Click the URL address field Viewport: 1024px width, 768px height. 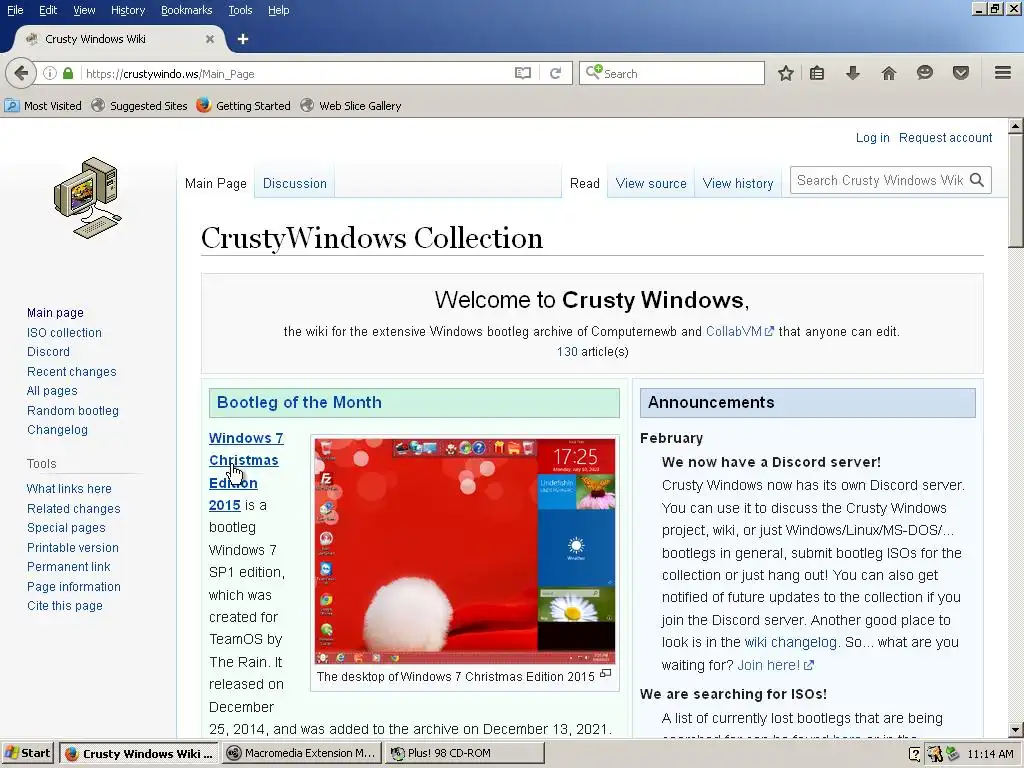(x=297, y=74)
